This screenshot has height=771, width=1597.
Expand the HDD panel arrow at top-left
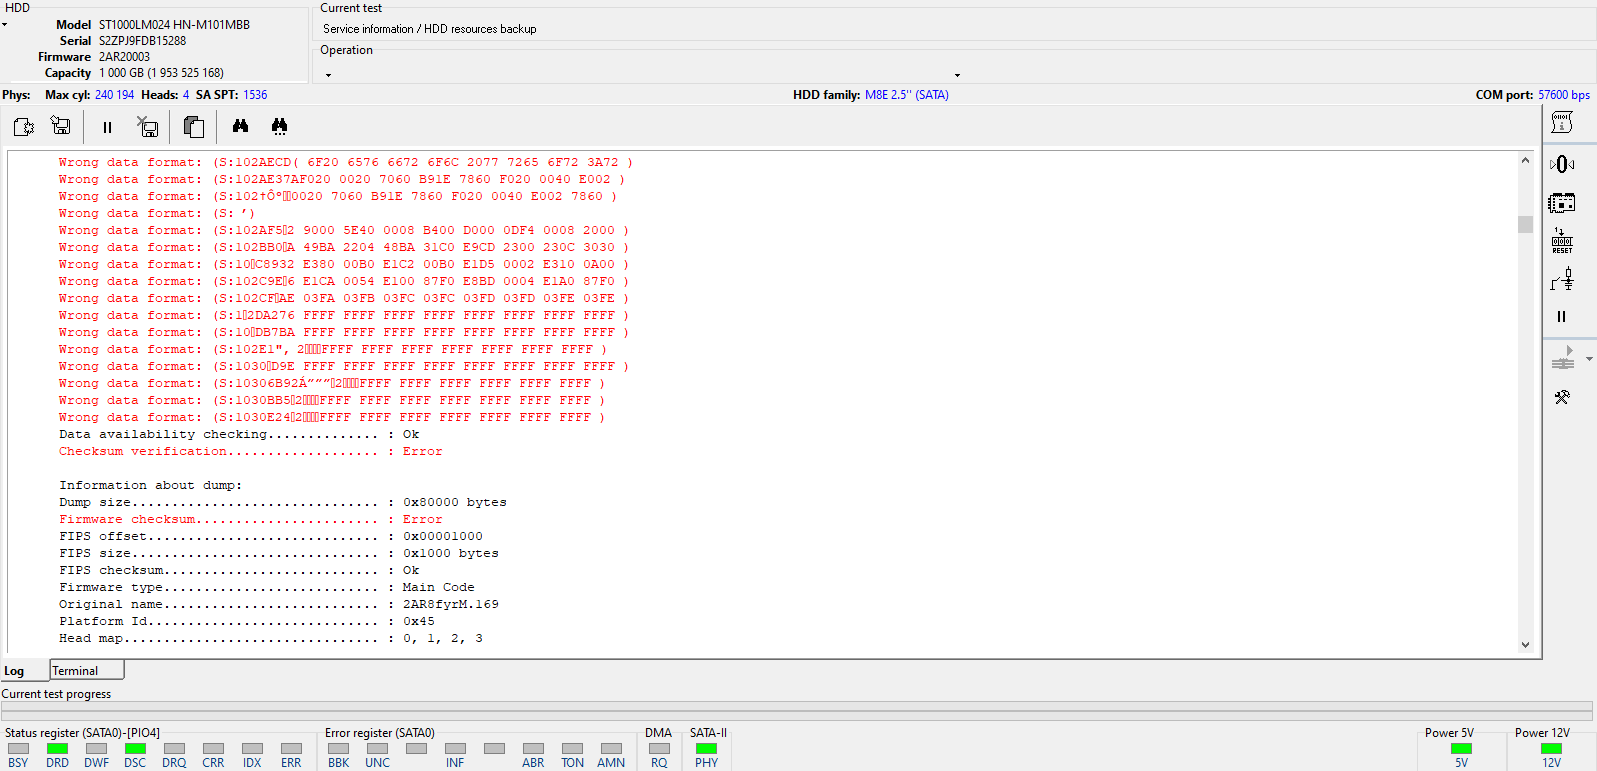coord(5,25)
